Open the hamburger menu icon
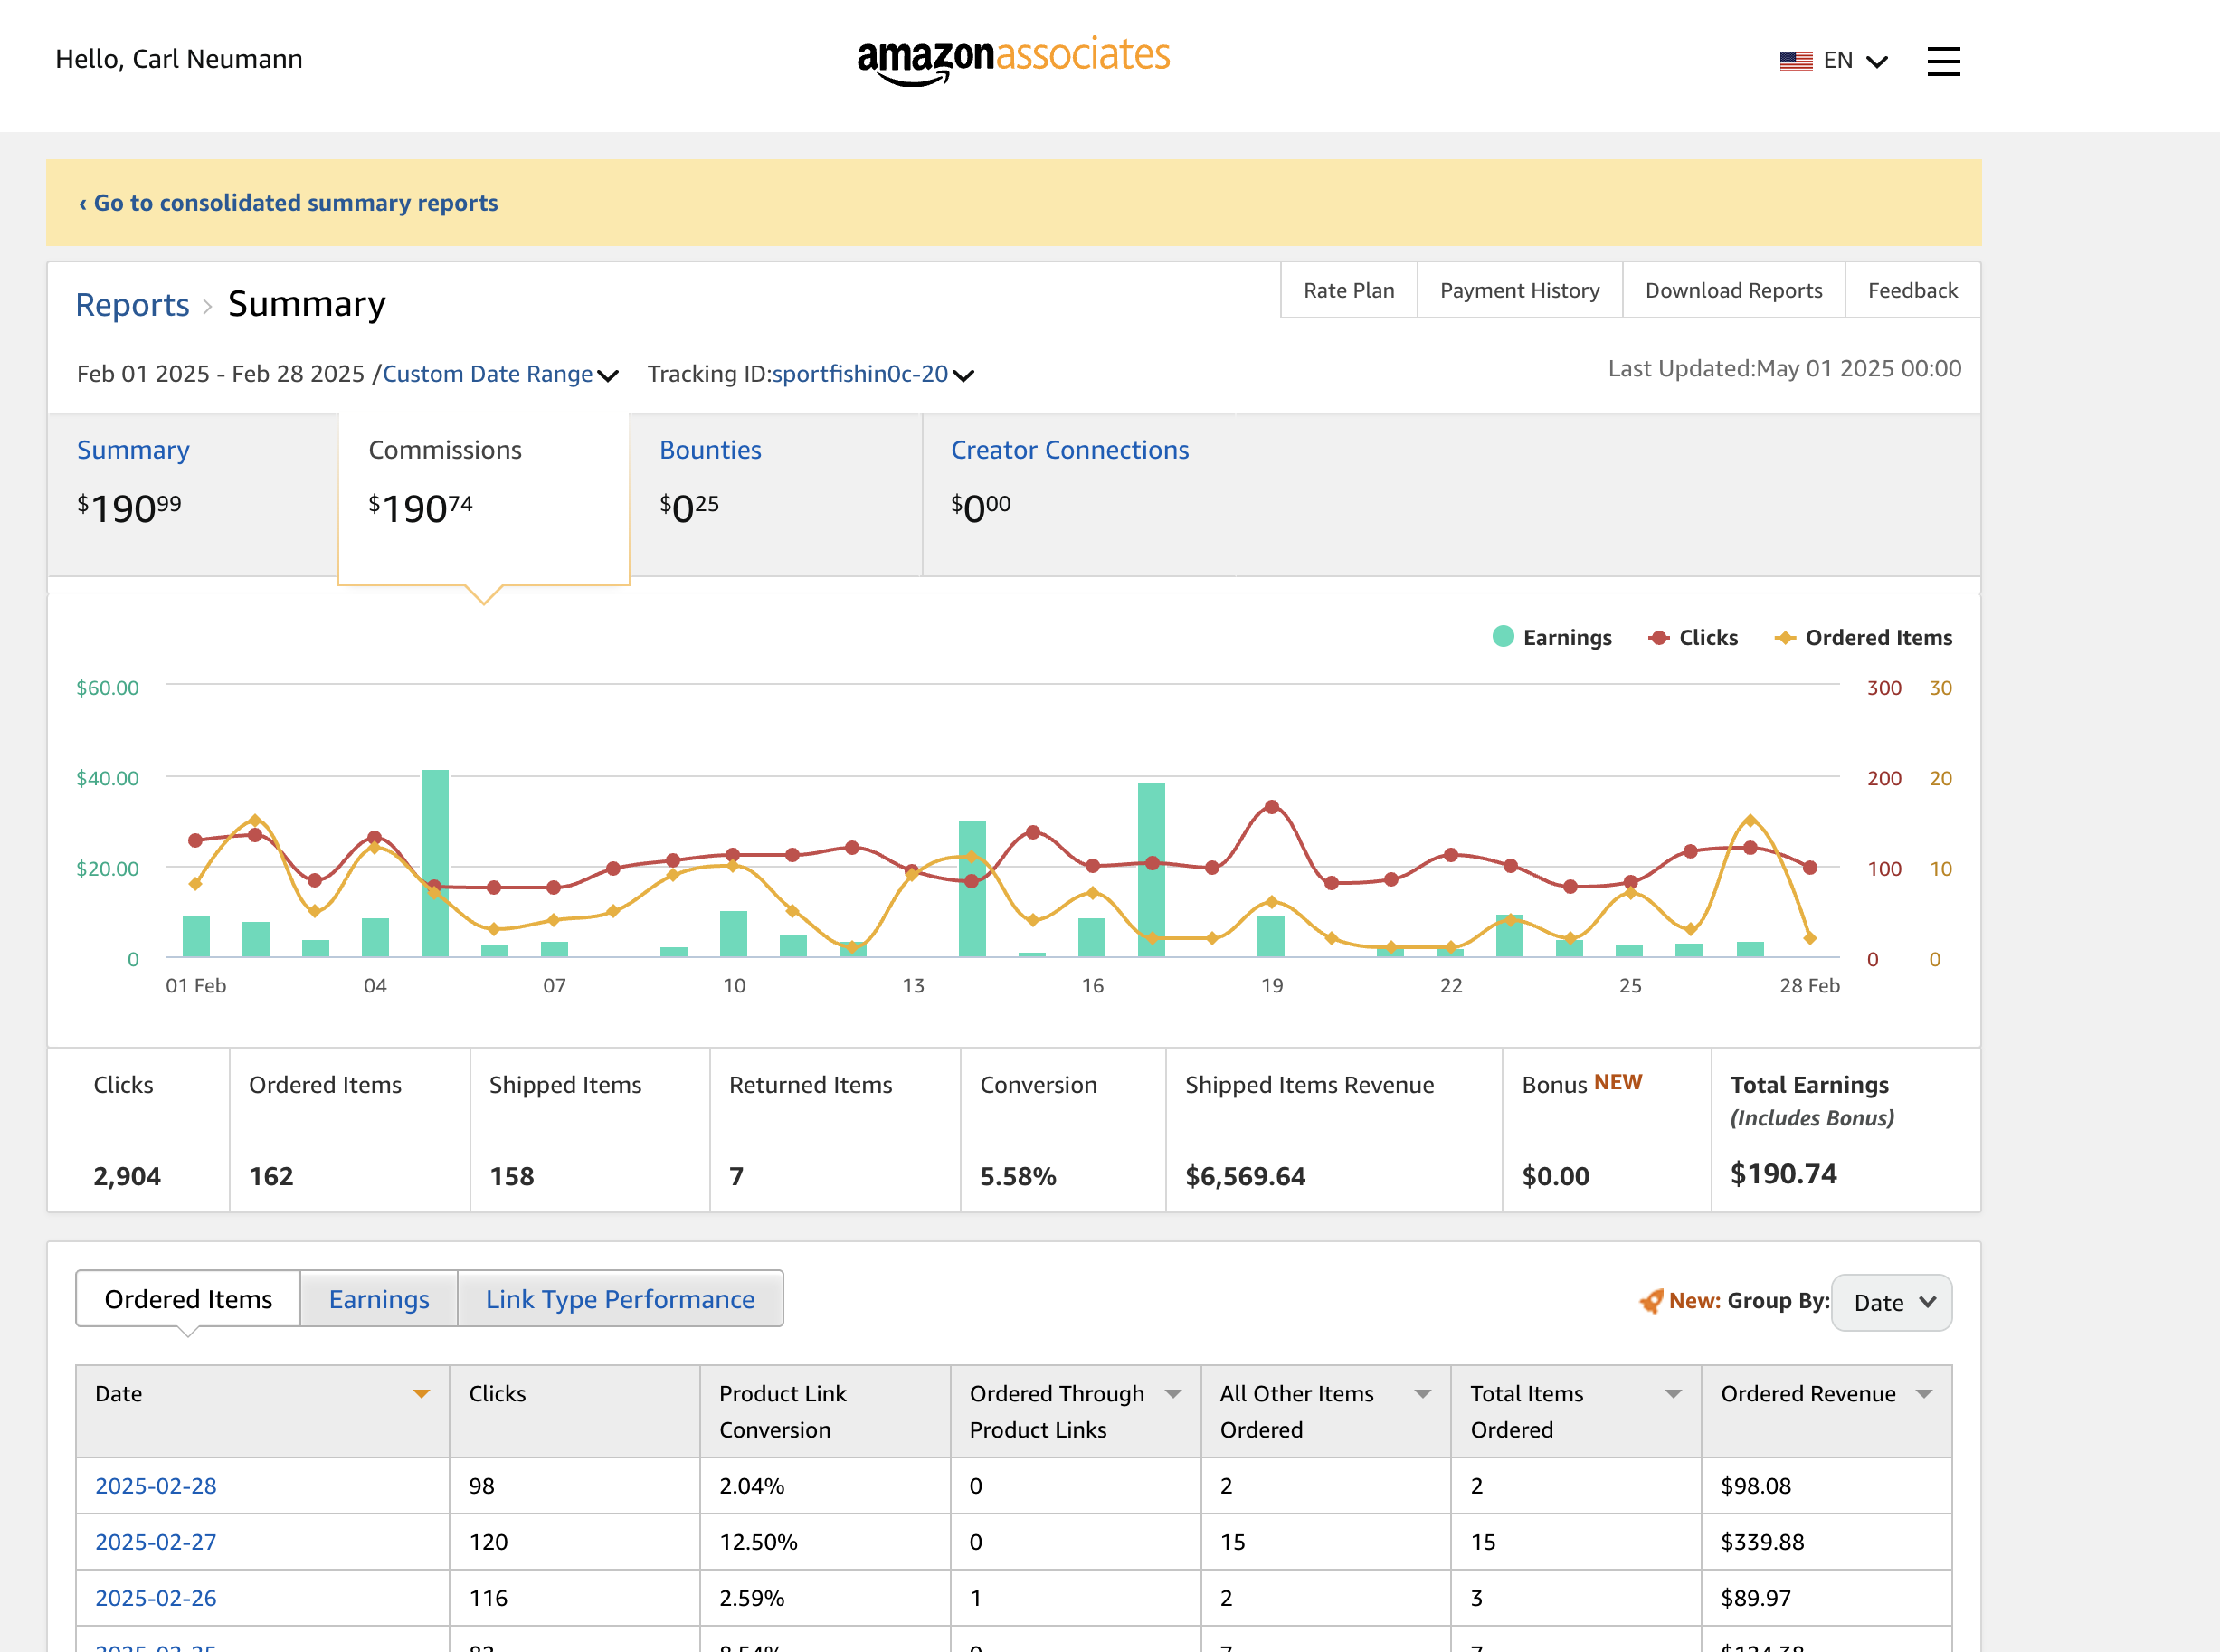 click(x=1943, y=61)
